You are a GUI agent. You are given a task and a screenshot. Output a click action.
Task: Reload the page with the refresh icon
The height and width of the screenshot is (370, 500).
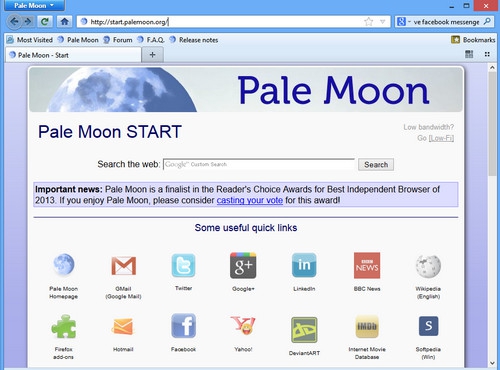(45, 22)
